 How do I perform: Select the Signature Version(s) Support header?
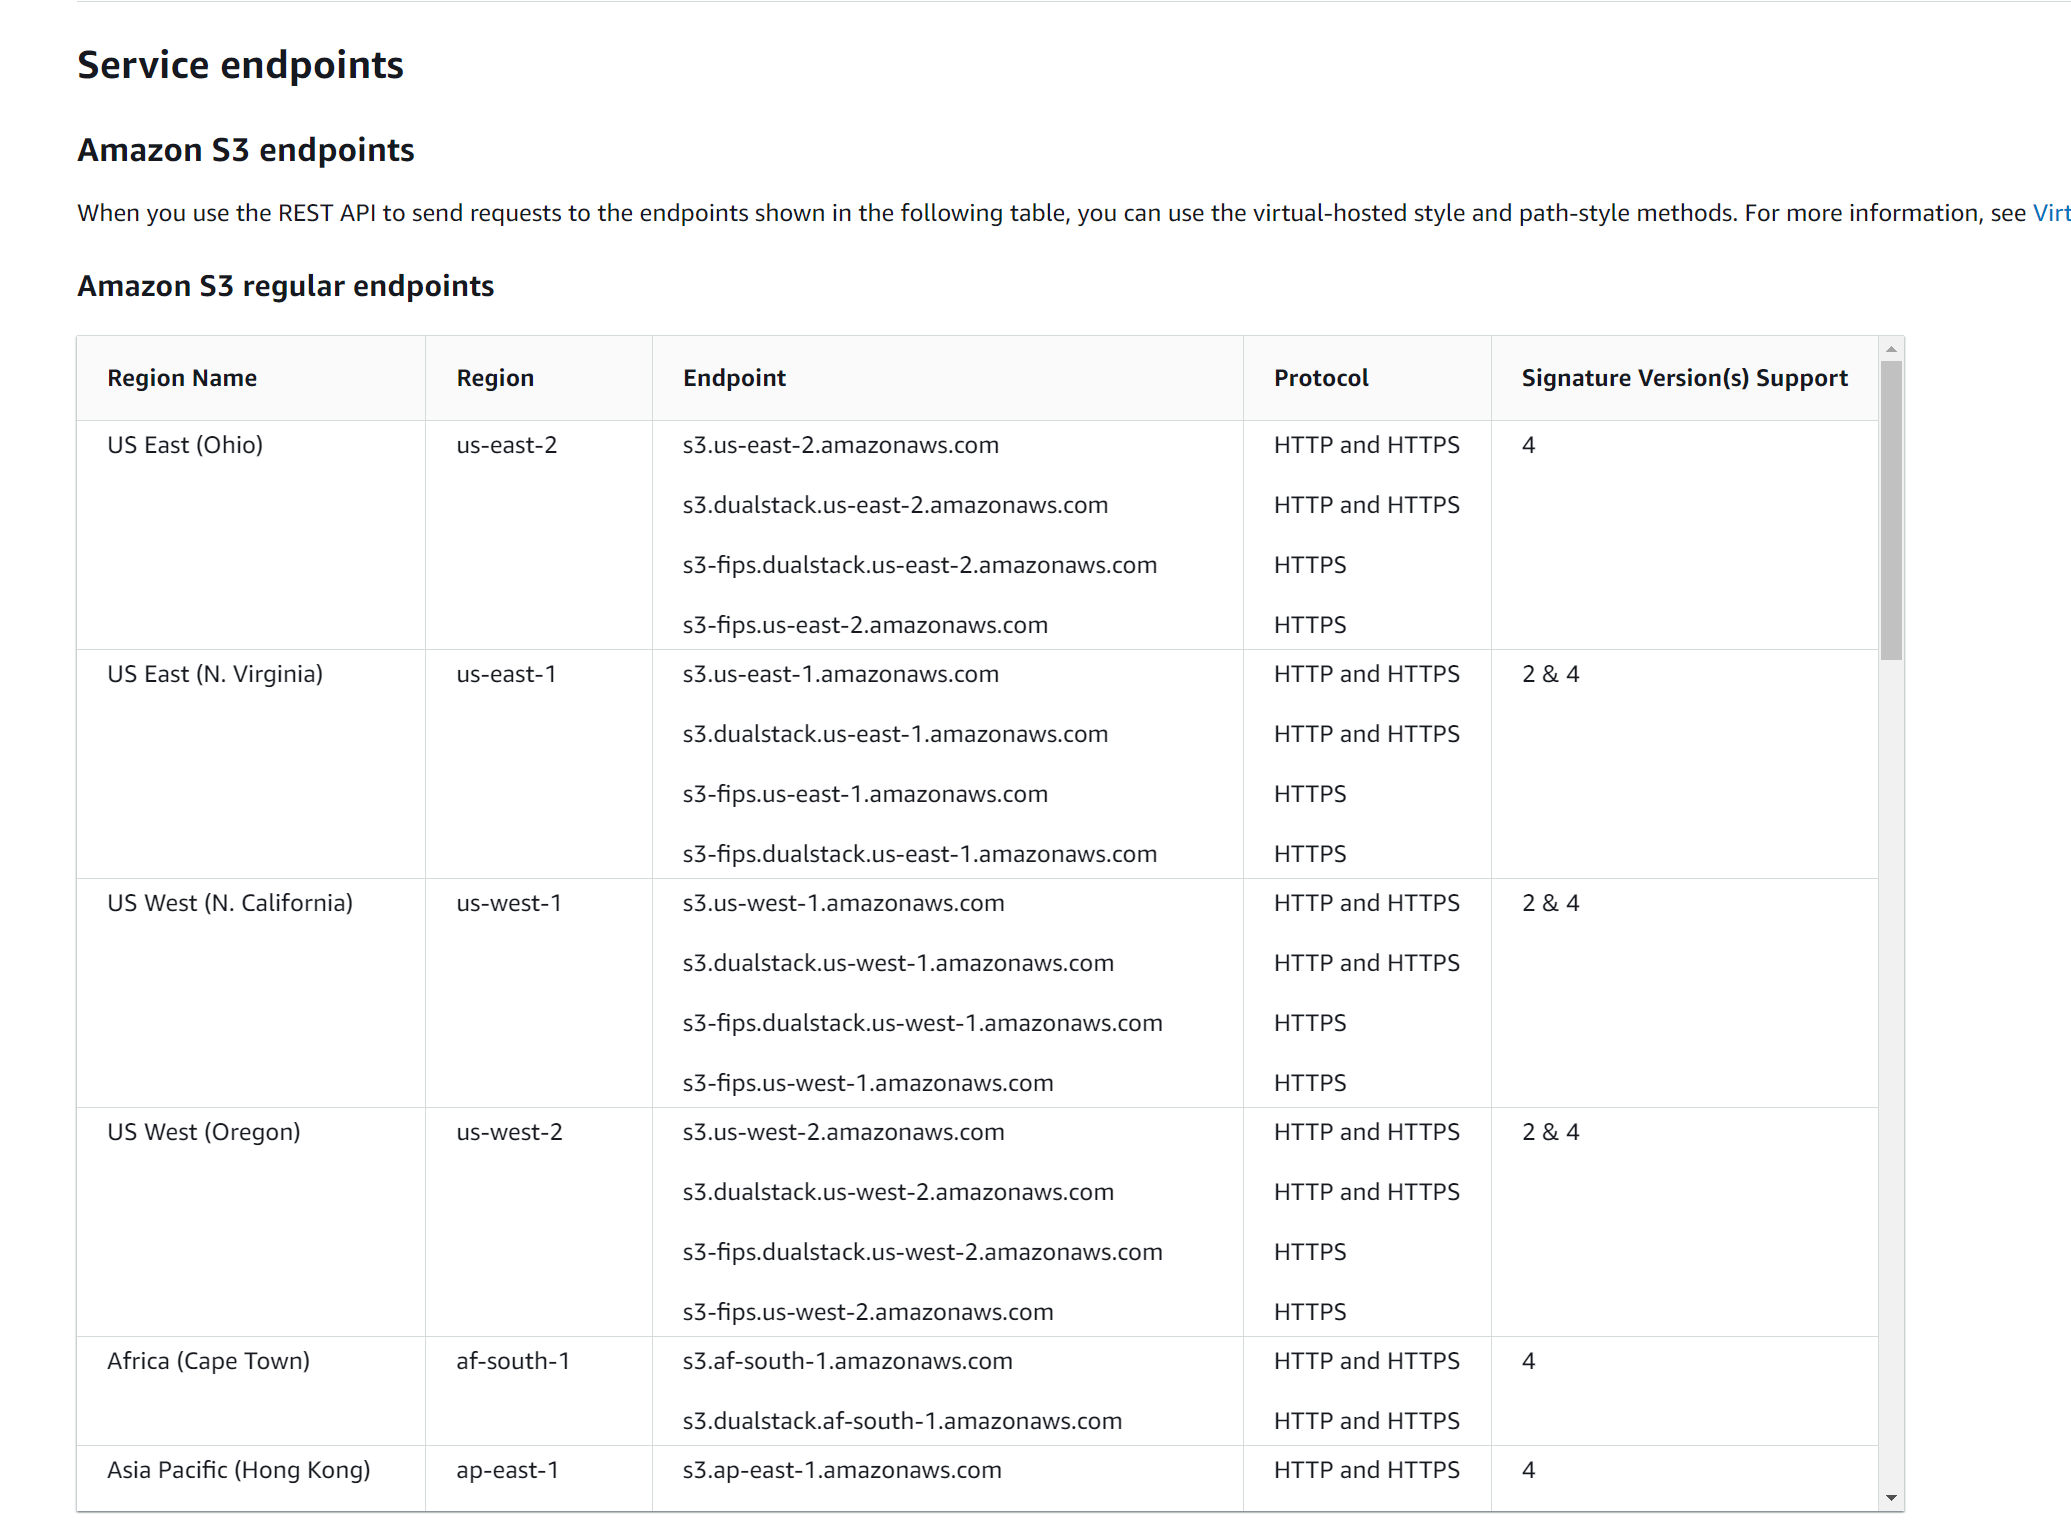click(1684, 378)
